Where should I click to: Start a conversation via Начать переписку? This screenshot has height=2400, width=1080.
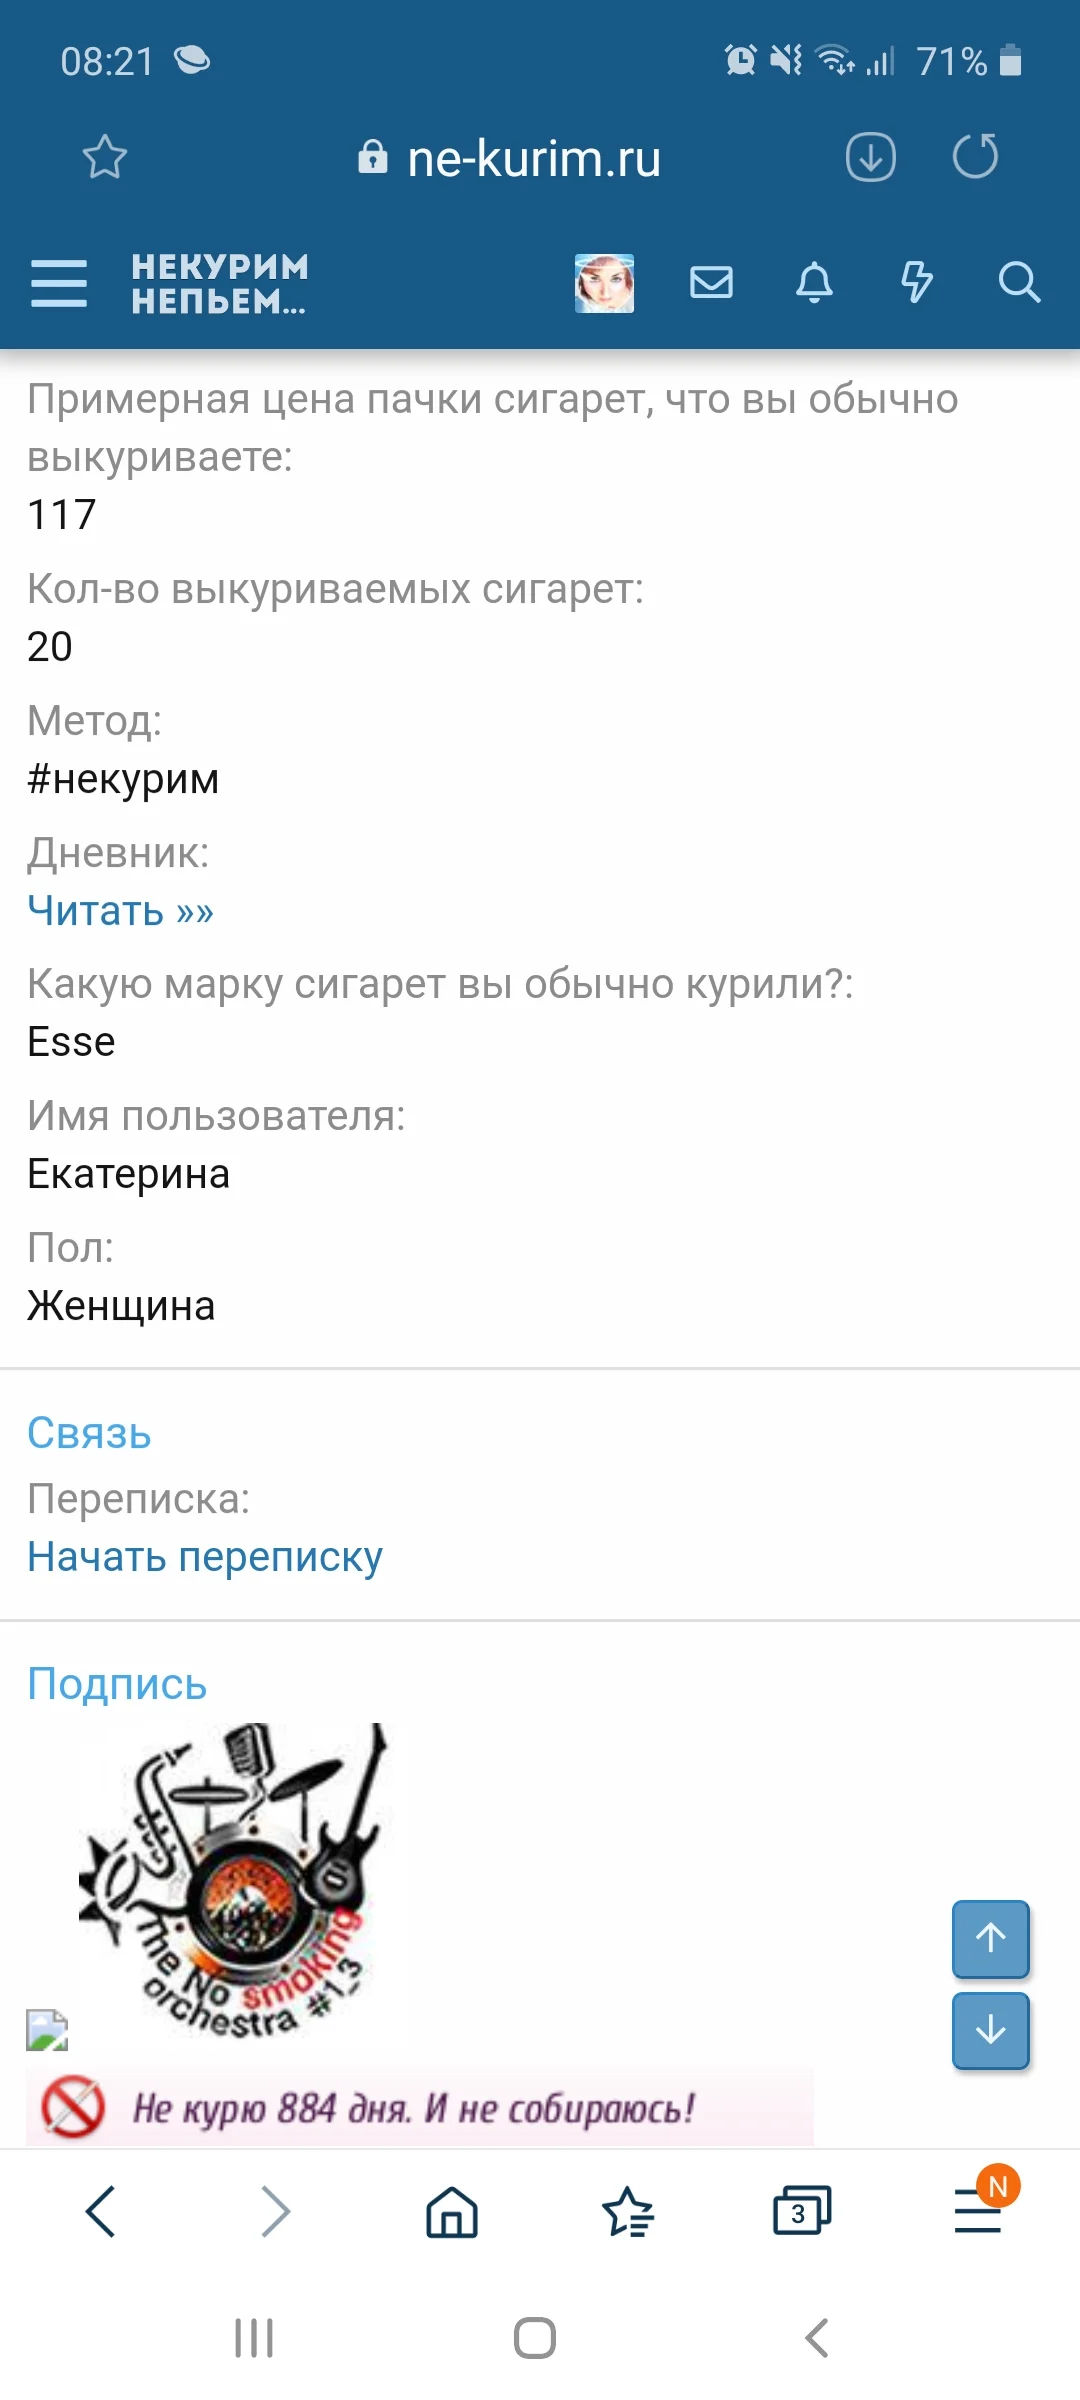click(204, 1557)
